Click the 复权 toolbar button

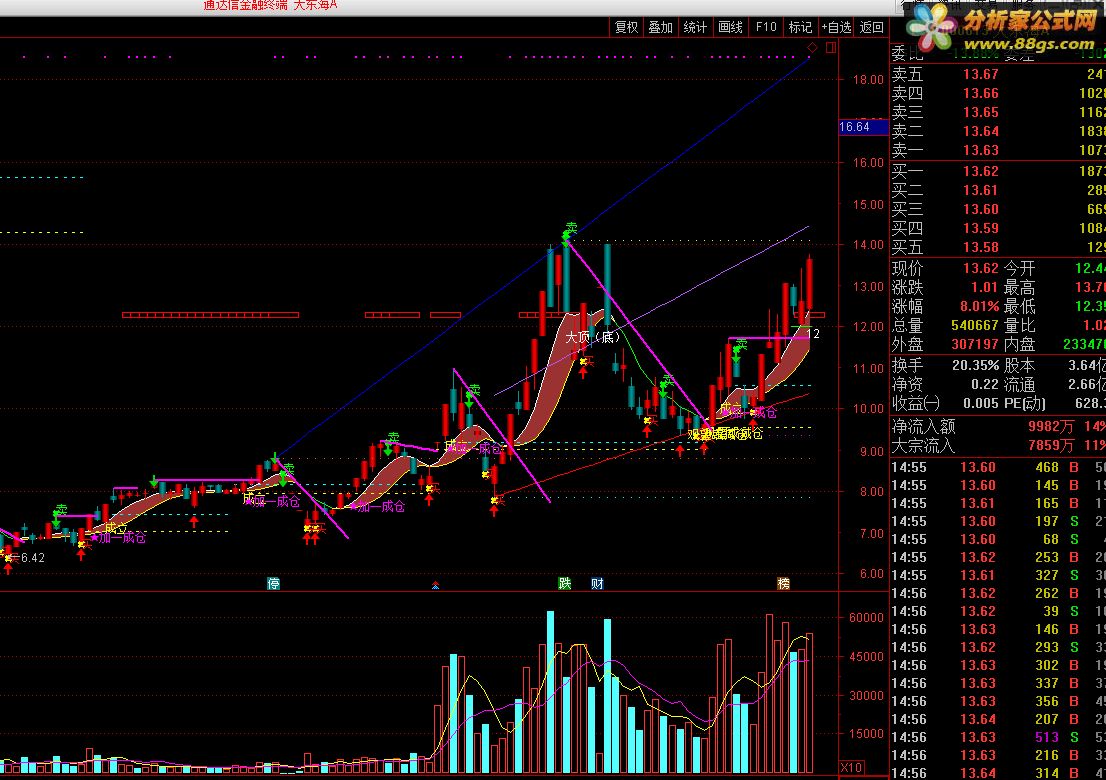pos(626,27)
